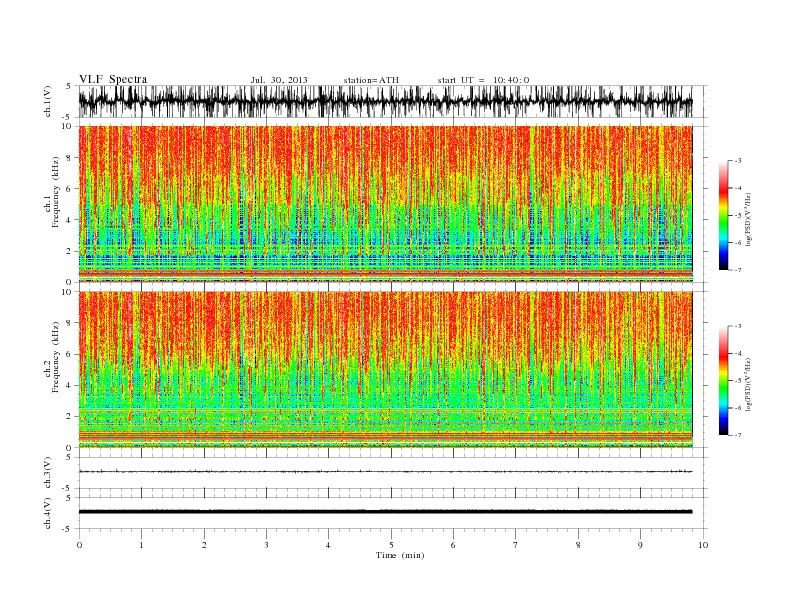792x612 pixels.
Task: Click the 'ch.4(V)' axis label
Action: 48,513
